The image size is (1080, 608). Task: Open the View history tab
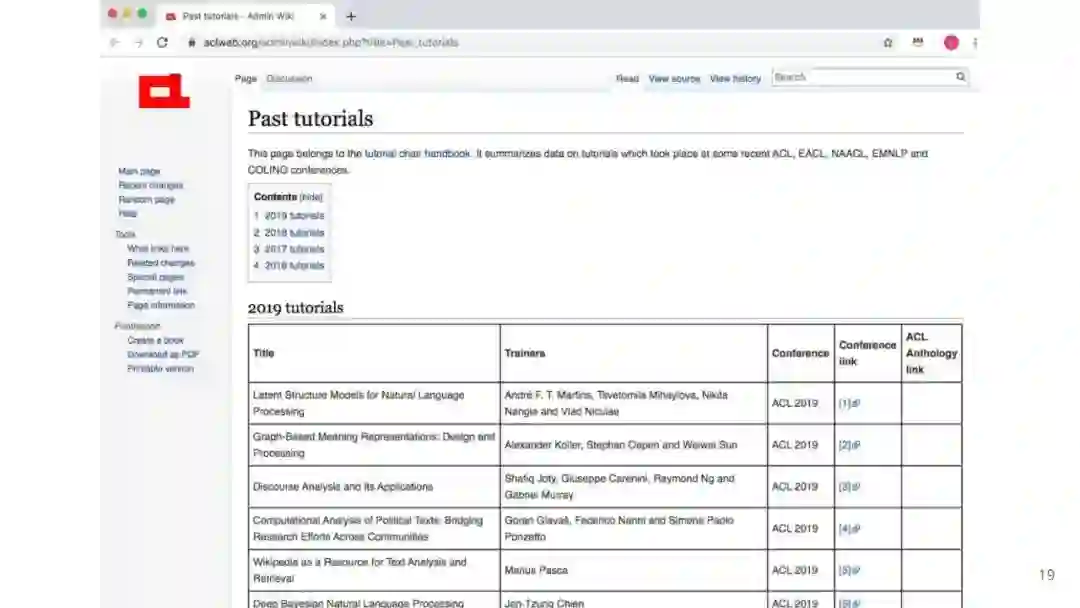tap(735, 78)
